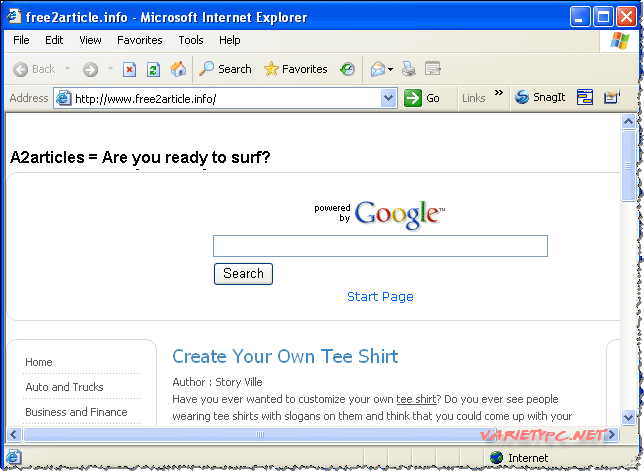The height and width of the screenshot is (471, 644).
Task: Click the IE icon in title bar
Action: [x=14, y=16]
